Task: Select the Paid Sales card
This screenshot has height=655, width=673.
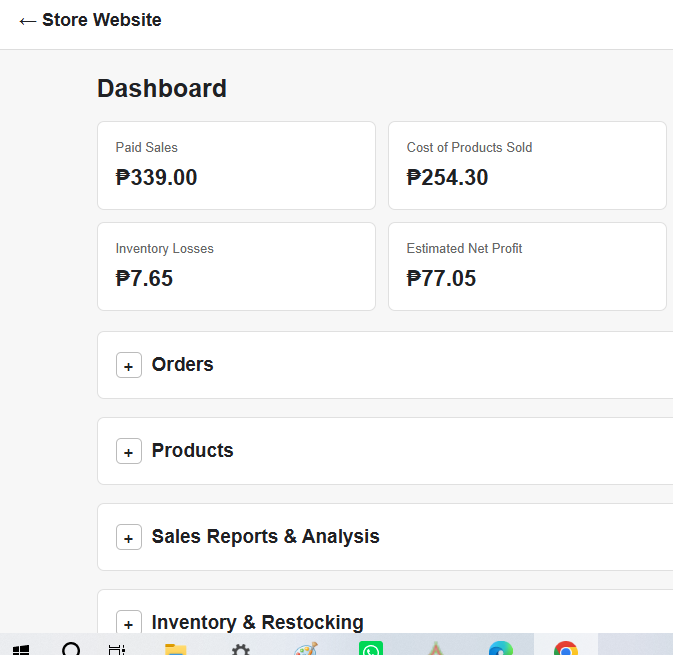Action: click(x=236, y=166)
